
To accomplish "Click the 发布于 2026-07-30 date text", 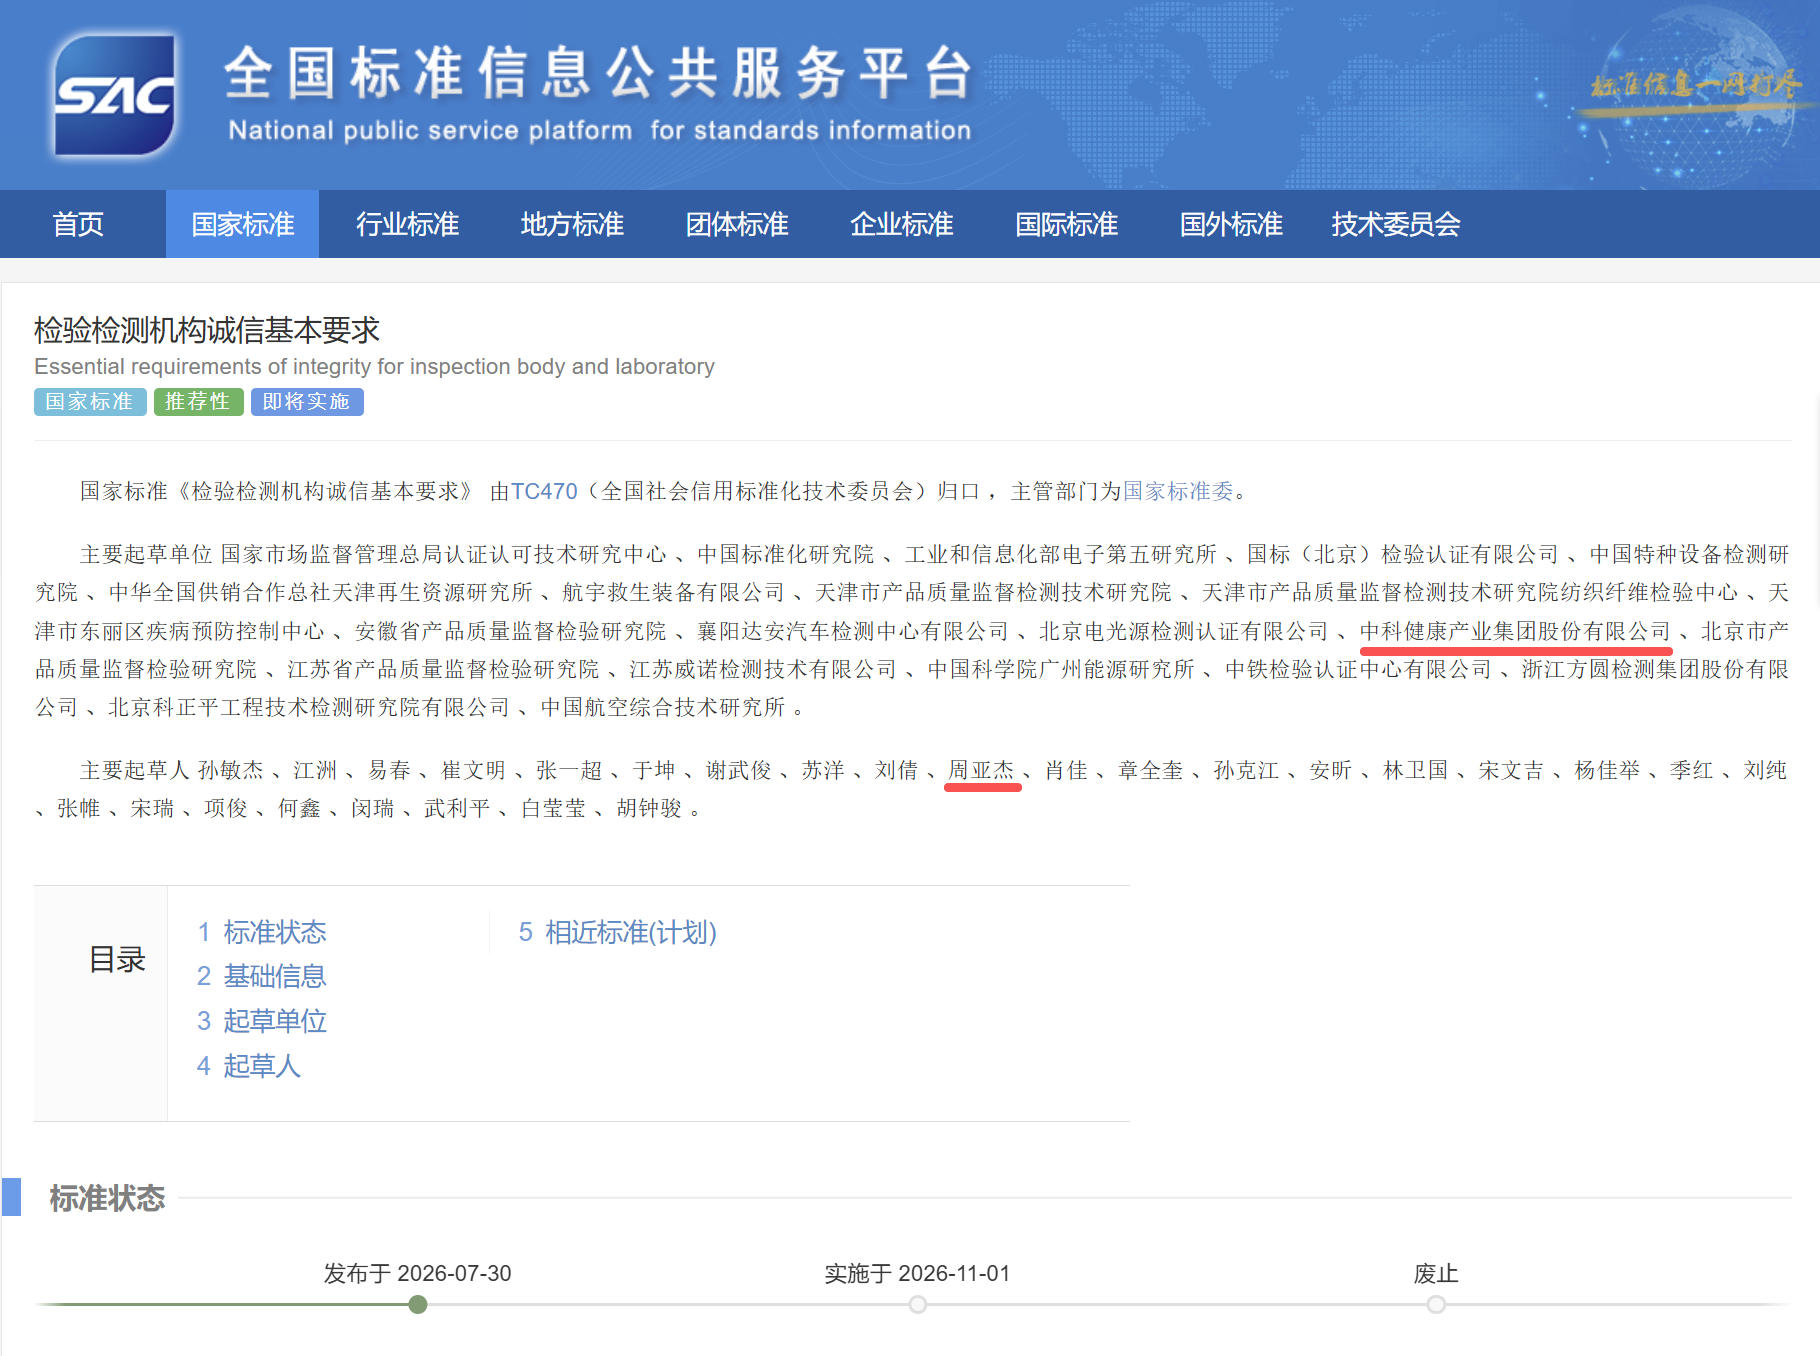I will 417,1273.
